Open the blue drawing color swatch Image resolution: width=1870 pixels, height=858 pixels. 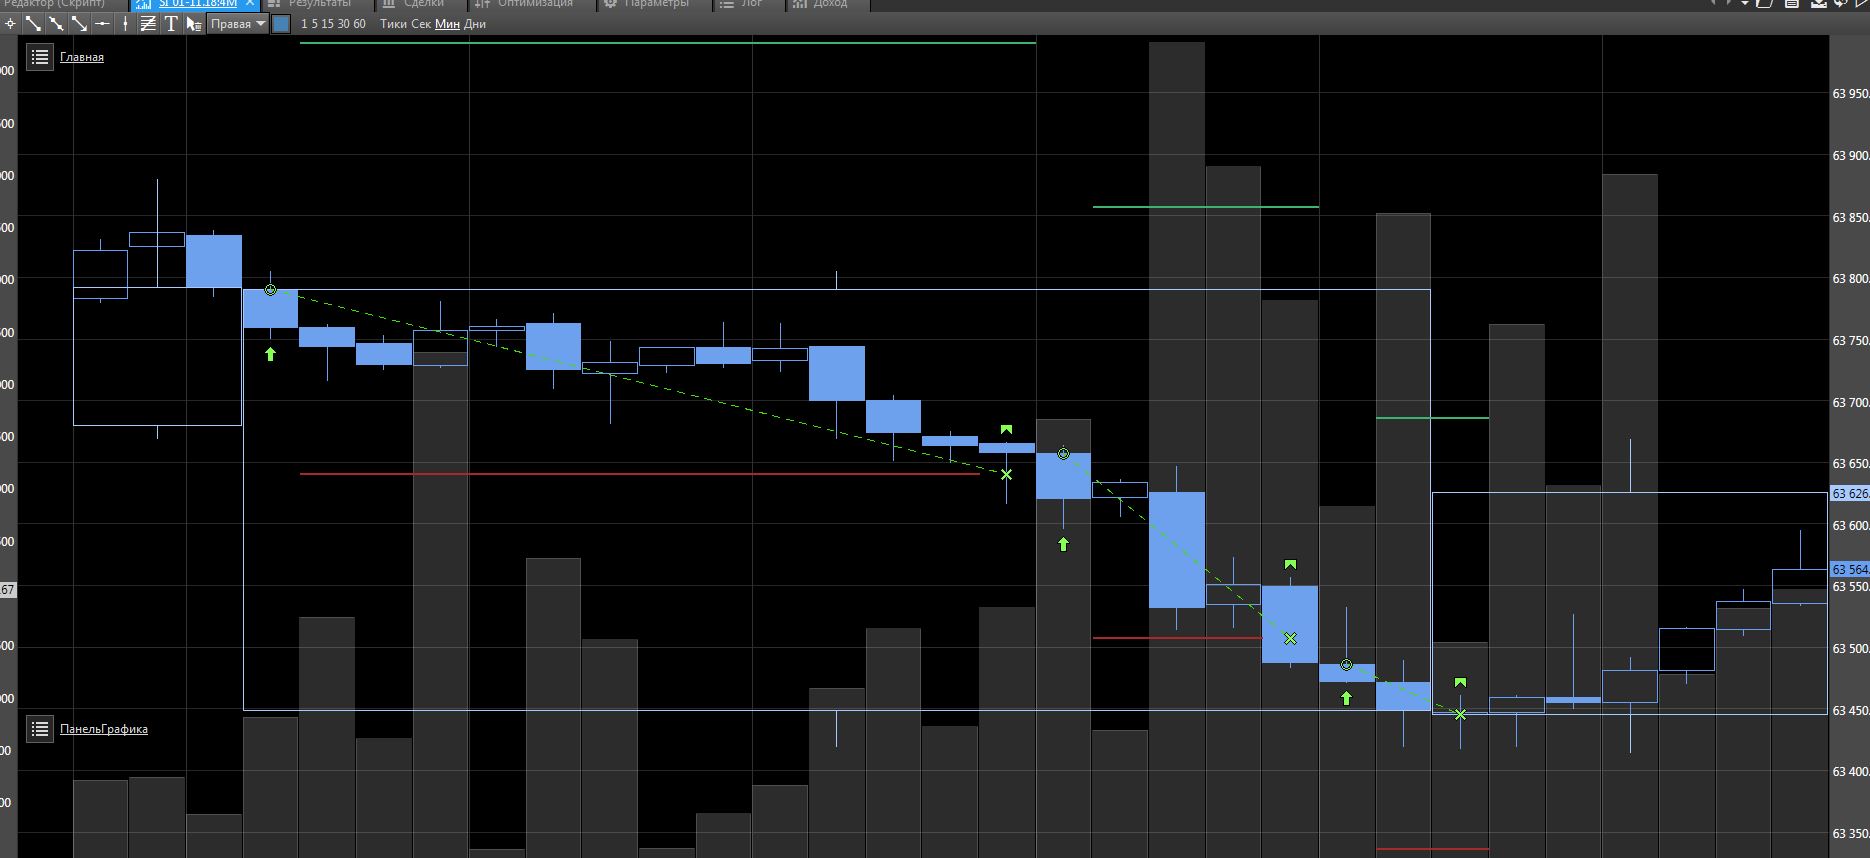coord(281,24)
